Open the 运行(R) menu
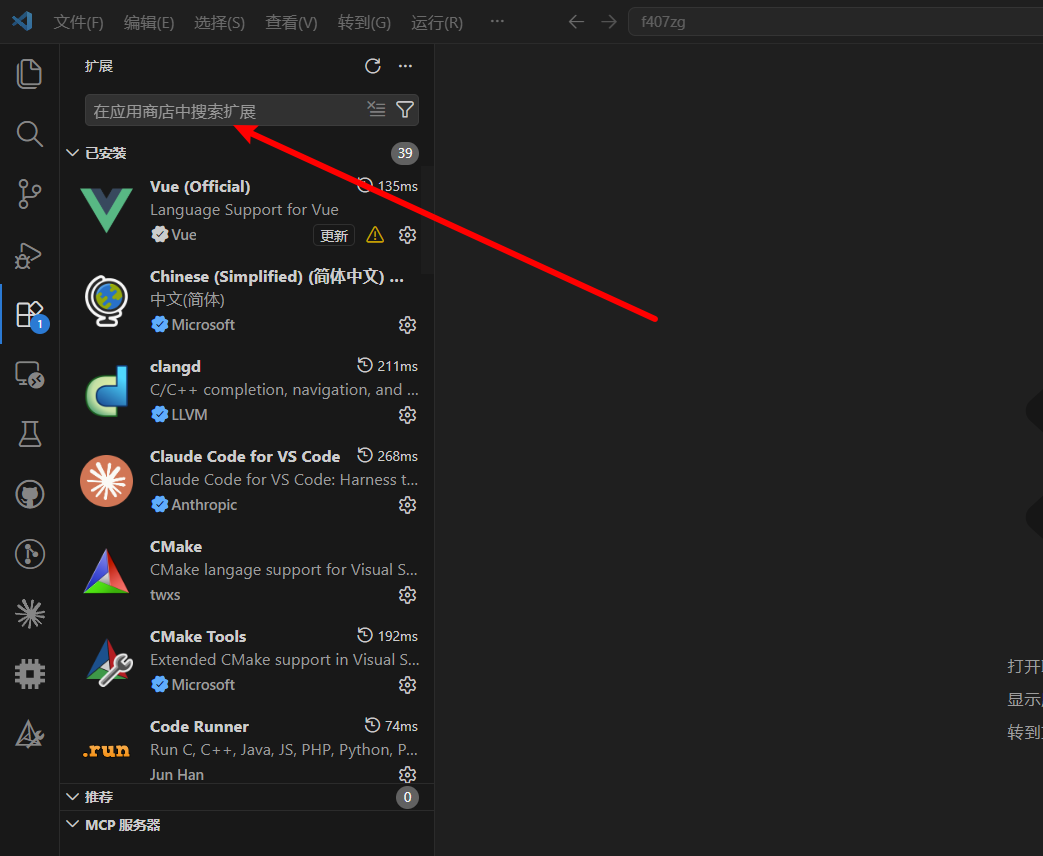 click(437, 23)
